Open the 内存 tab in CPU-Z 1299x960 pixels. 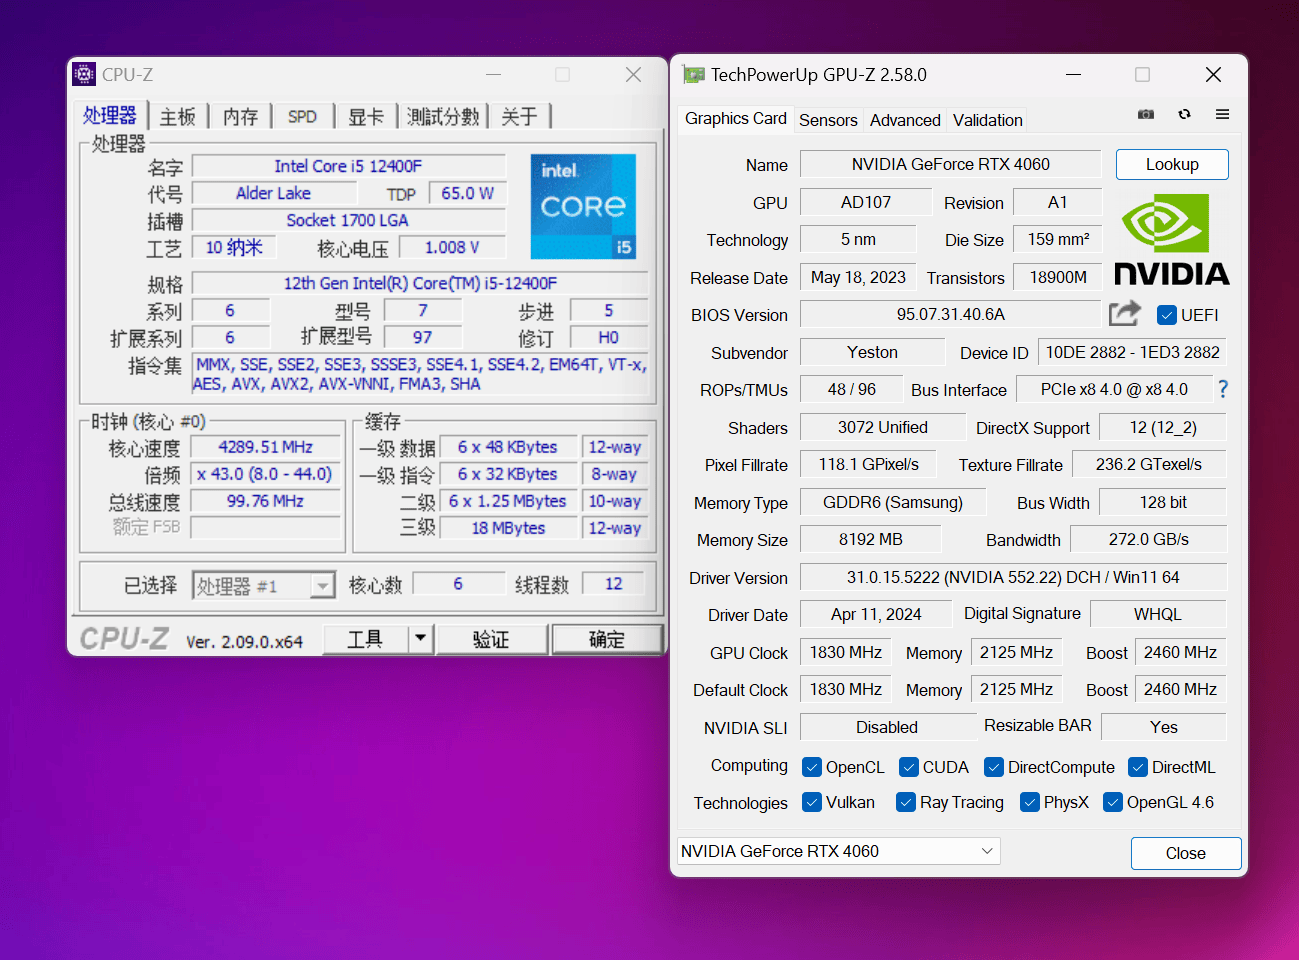240,116
